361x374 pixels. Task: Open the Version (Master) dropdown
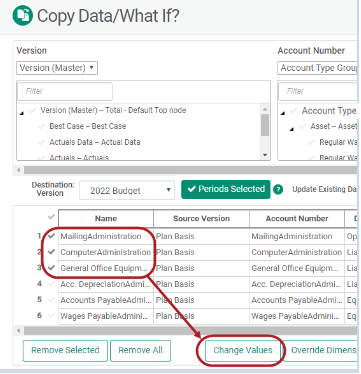coord(57,68)
